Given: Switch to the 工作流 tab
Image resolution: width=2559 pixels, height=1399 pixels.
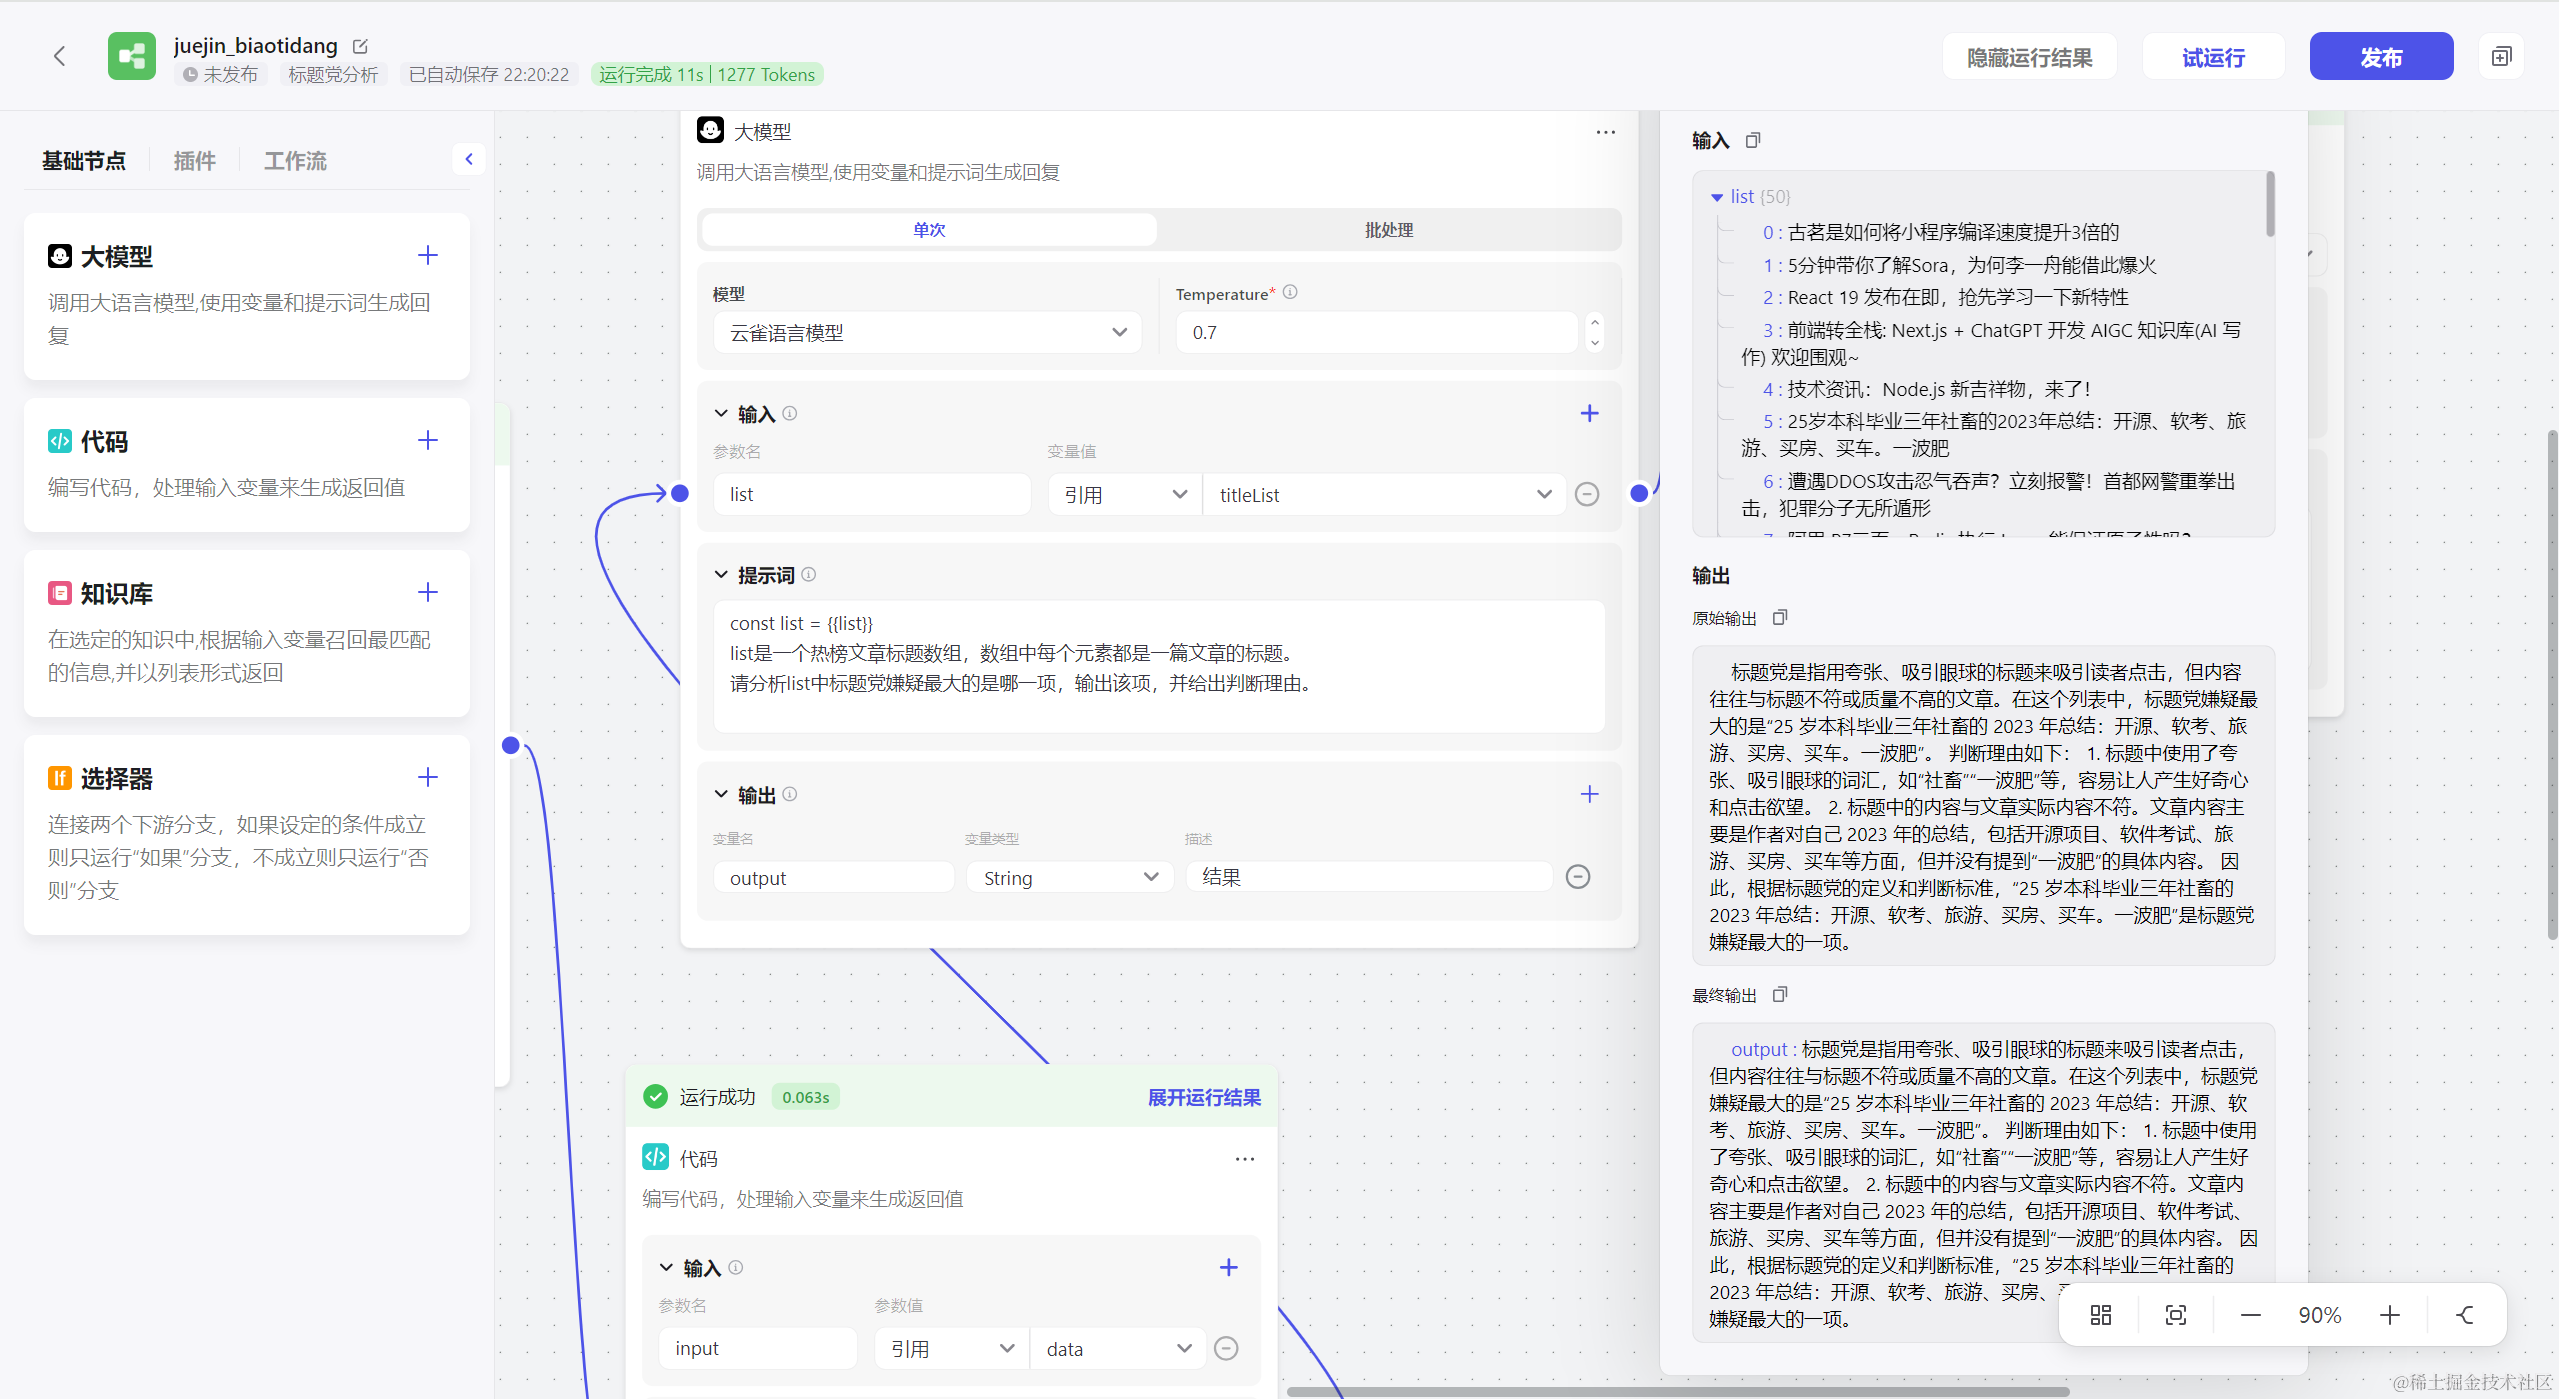Looking at the screenshot, I should click(295, 161).
